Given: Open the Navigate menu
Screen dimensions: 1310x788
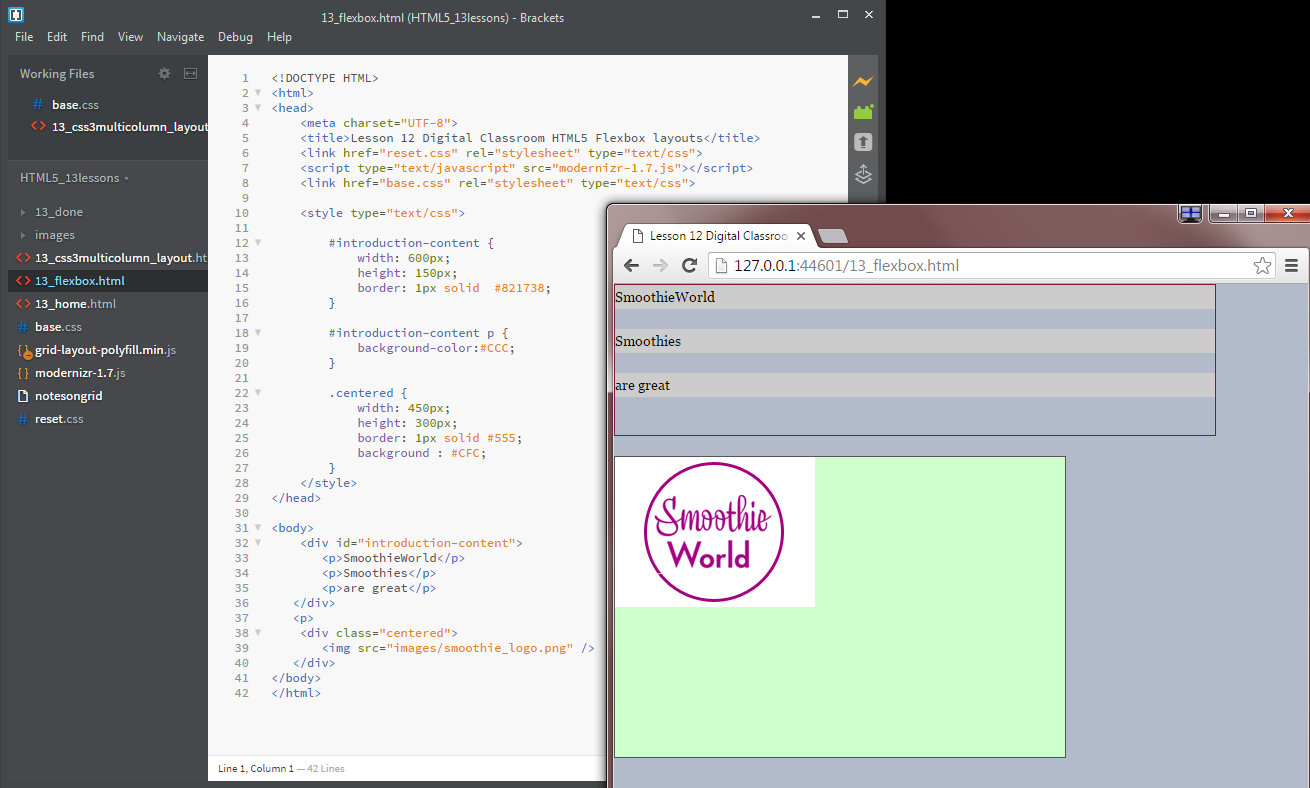Looking at the screenshot, I should coord(180,37).
